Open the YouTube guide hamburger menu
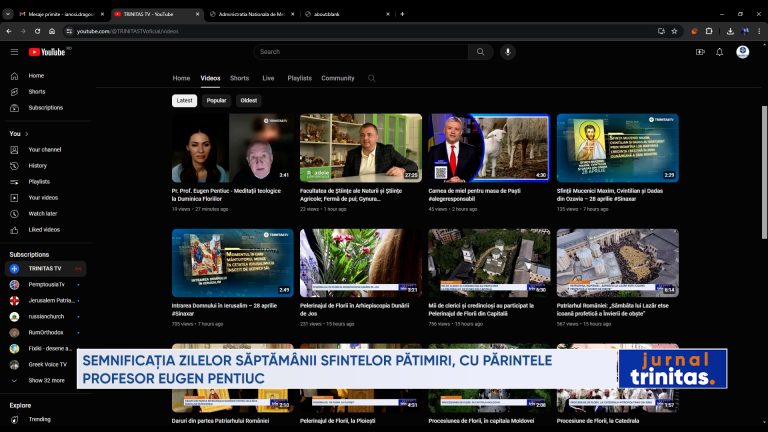The width and height of the screenshot is (768, 432). [x=14, y=52]
